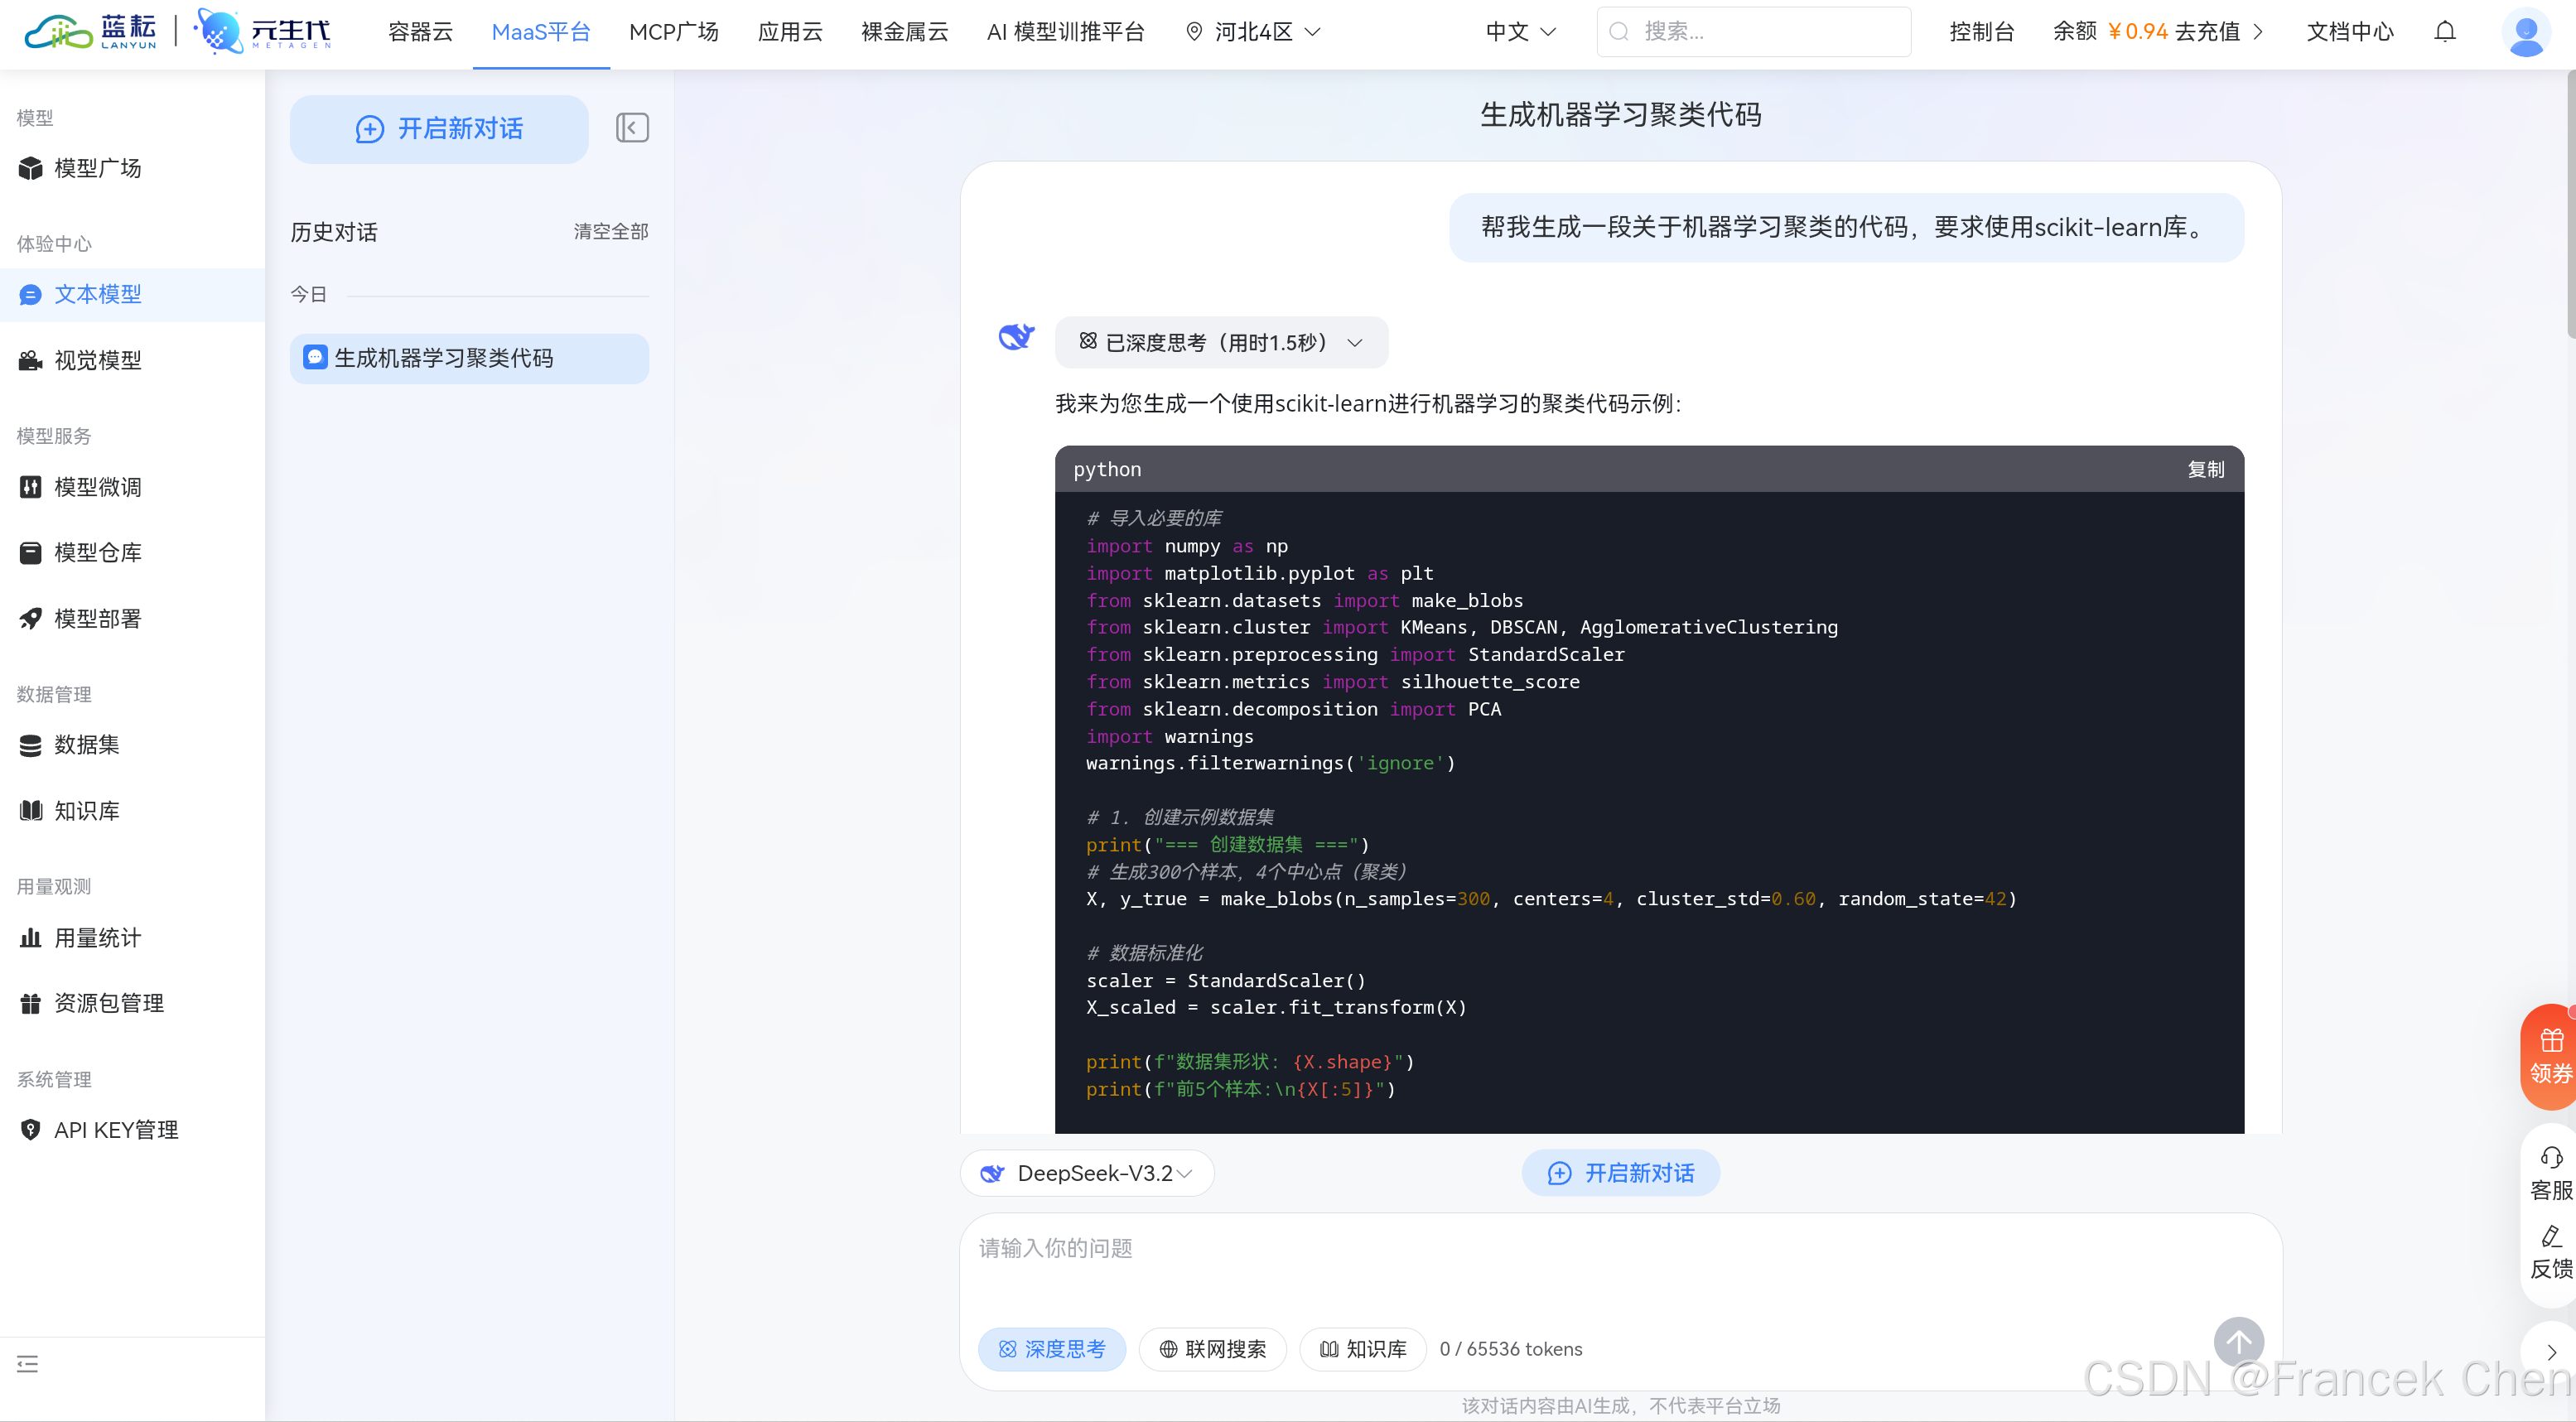This screenshot has height=1422, width=2576.
Task: Expand the 河北4区 region dropdown
Action: pyautogui.click(x=1251, y=31)
